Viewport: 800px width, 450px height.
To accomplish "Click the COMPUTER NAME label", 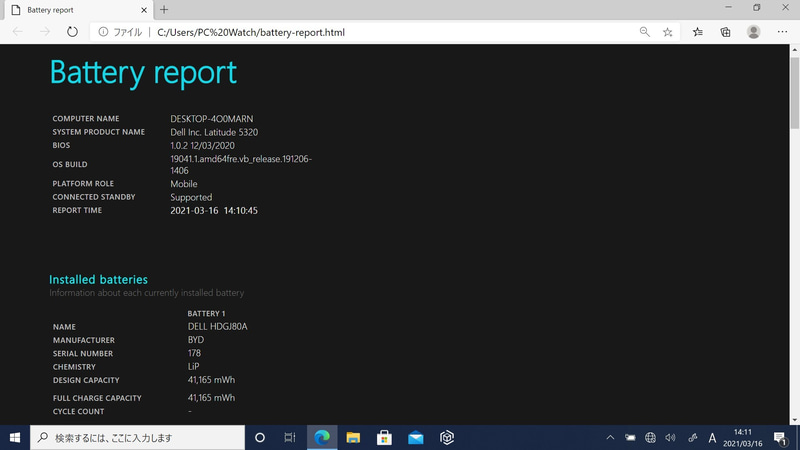I will 86,118.
